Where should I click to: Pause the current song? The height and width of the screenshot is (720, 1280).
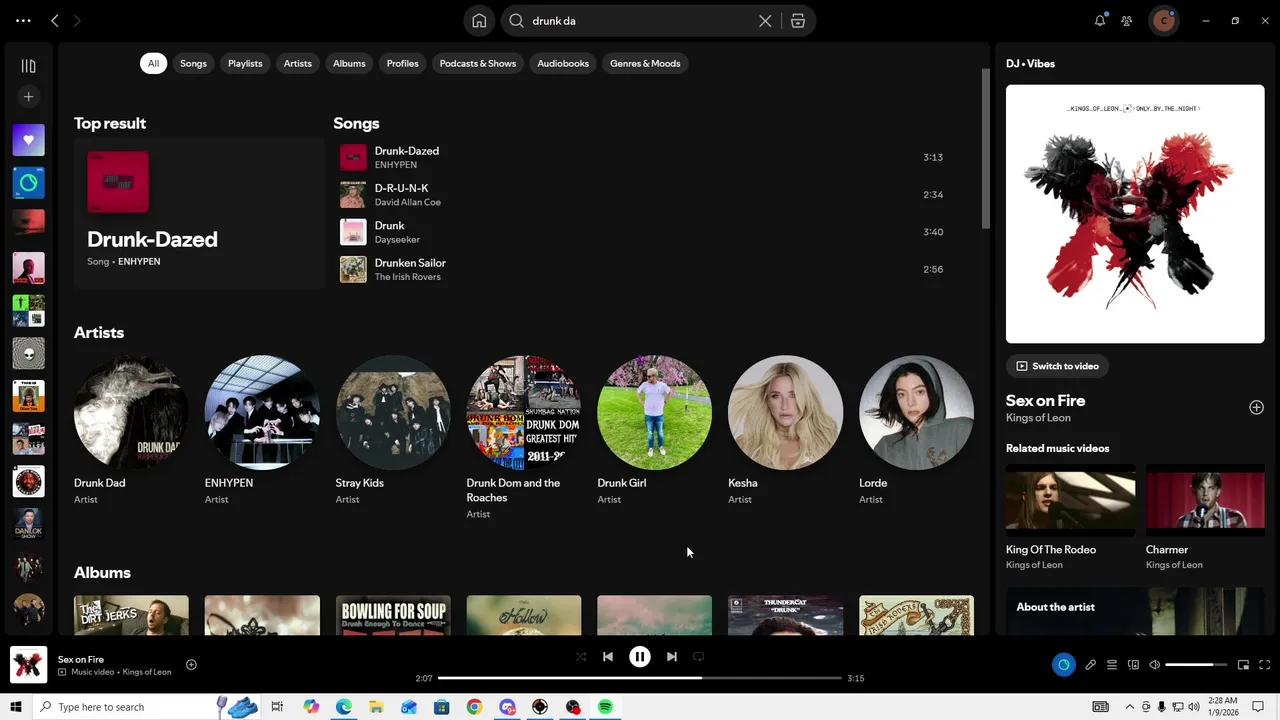(640, 657)
